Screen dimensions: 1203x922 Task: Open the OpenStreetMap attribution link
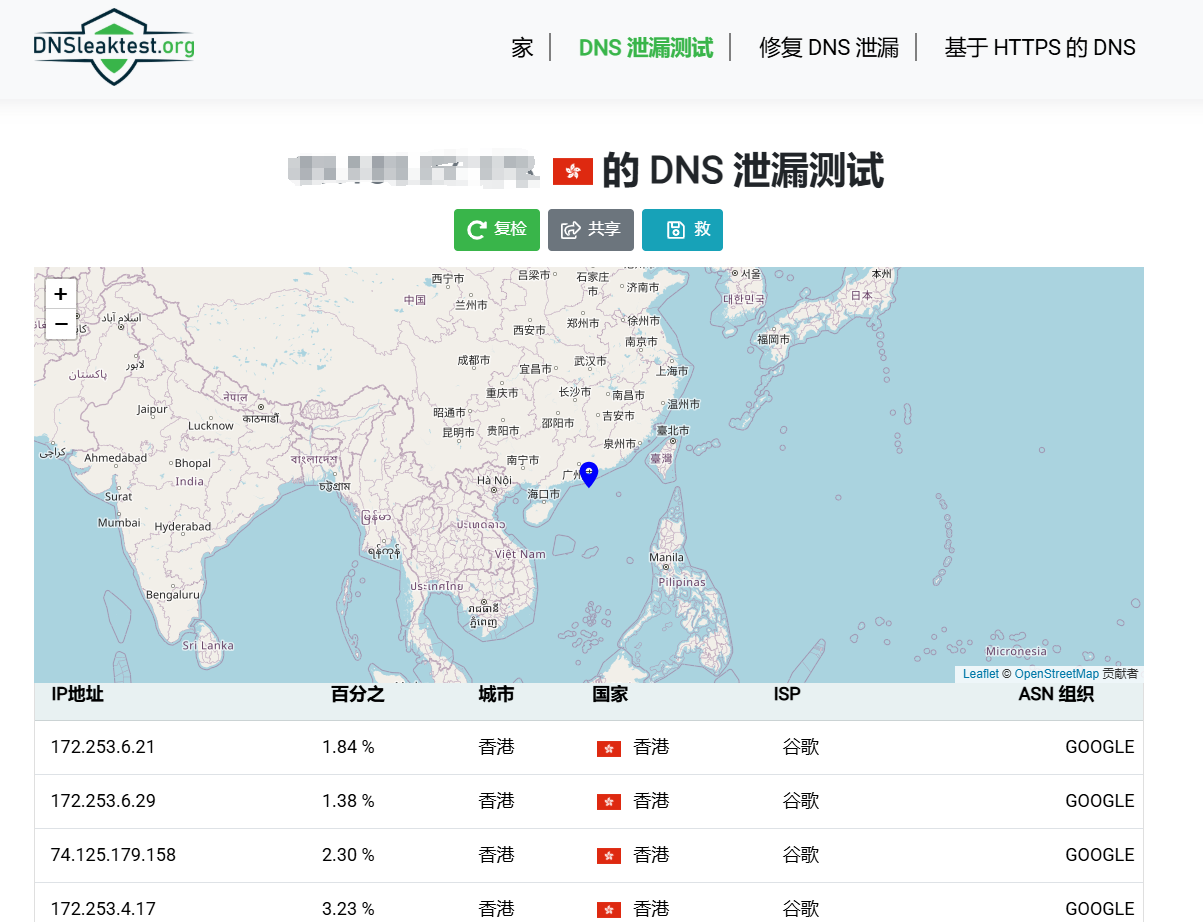point(1056,674)
